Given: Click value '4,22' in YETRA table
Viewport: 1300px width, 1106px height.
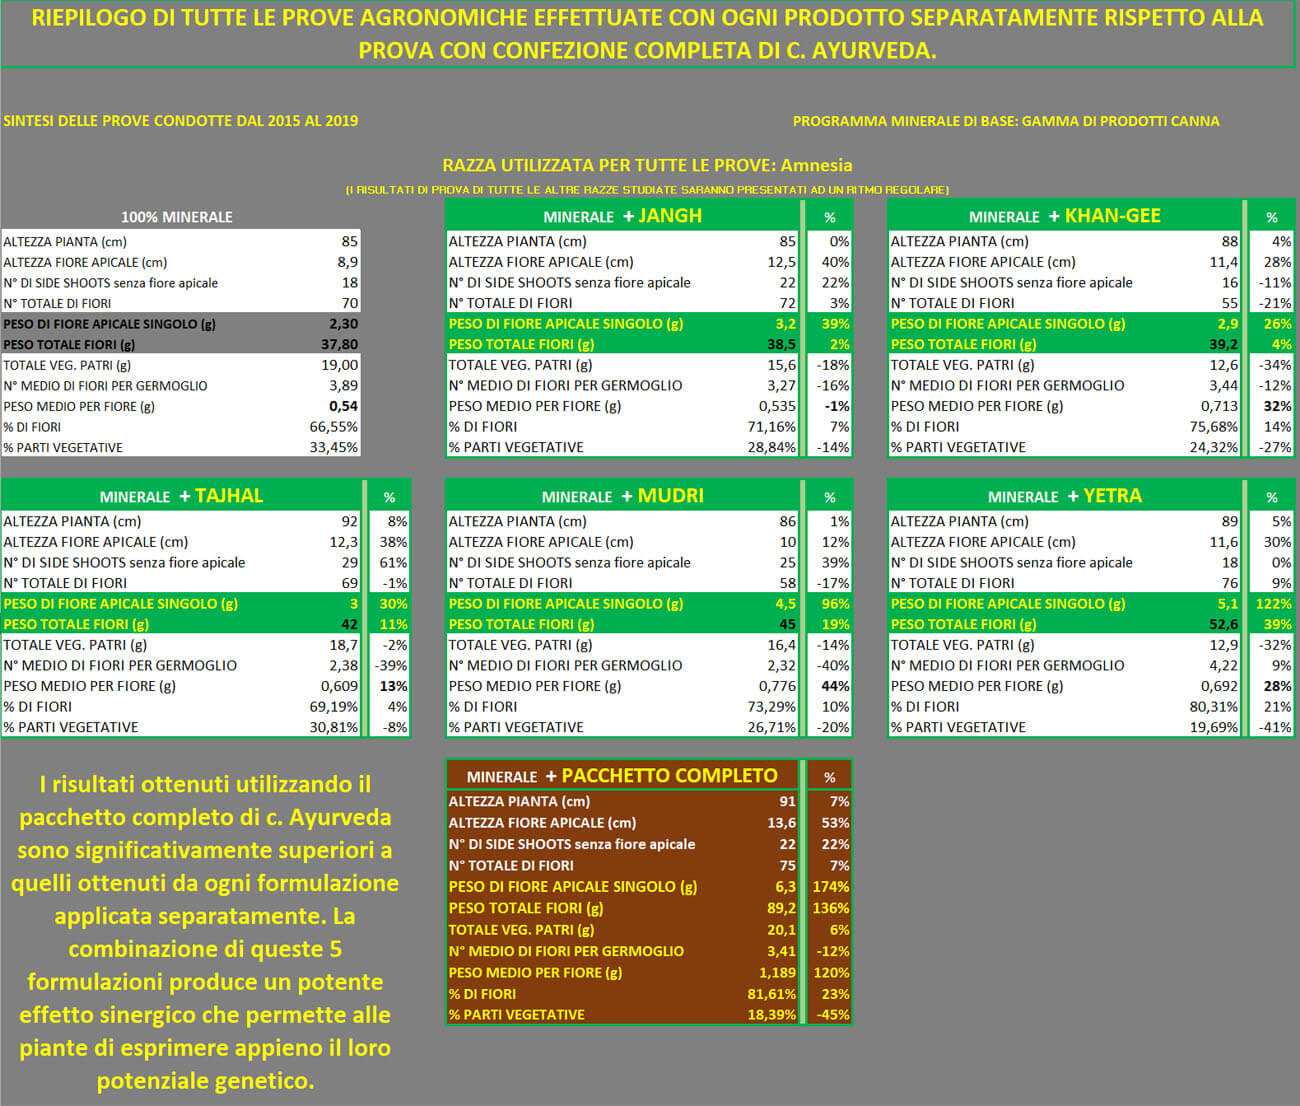Looking at the screenshot, I should point(1224,665).
